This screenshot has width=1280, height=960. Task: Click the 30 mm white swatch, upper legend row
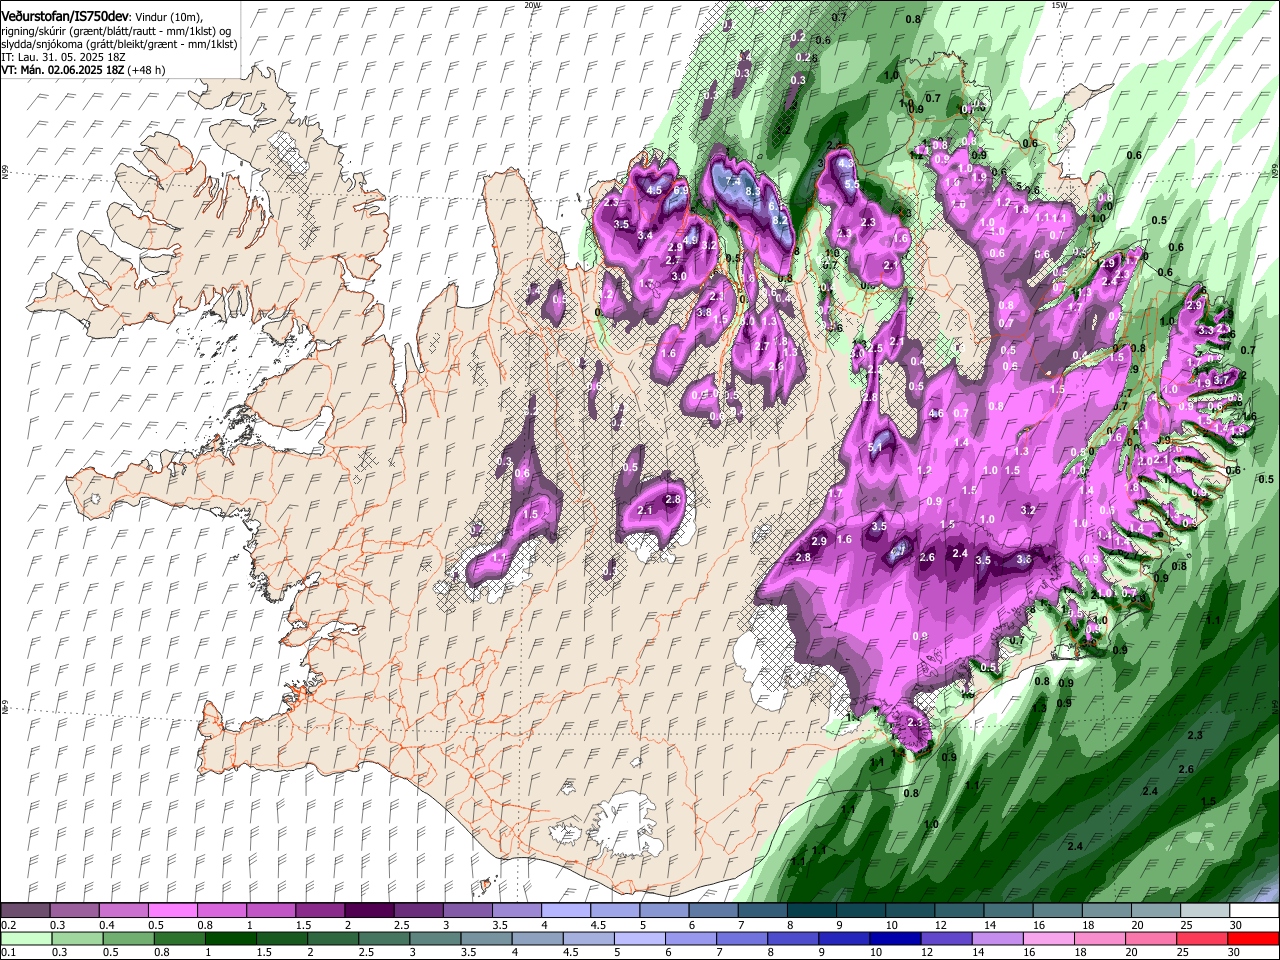[x=1255, y=911]
